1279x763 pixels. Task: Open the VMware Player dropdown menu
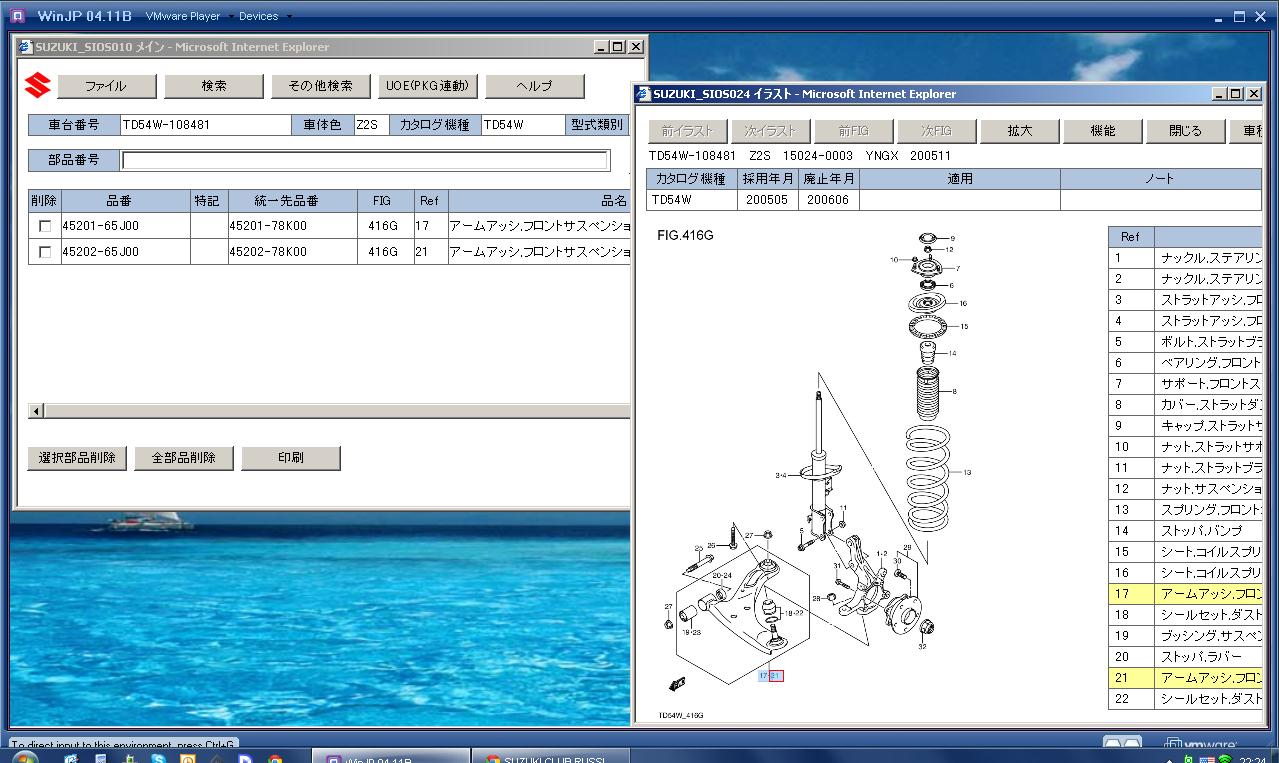tap(189, 16)
